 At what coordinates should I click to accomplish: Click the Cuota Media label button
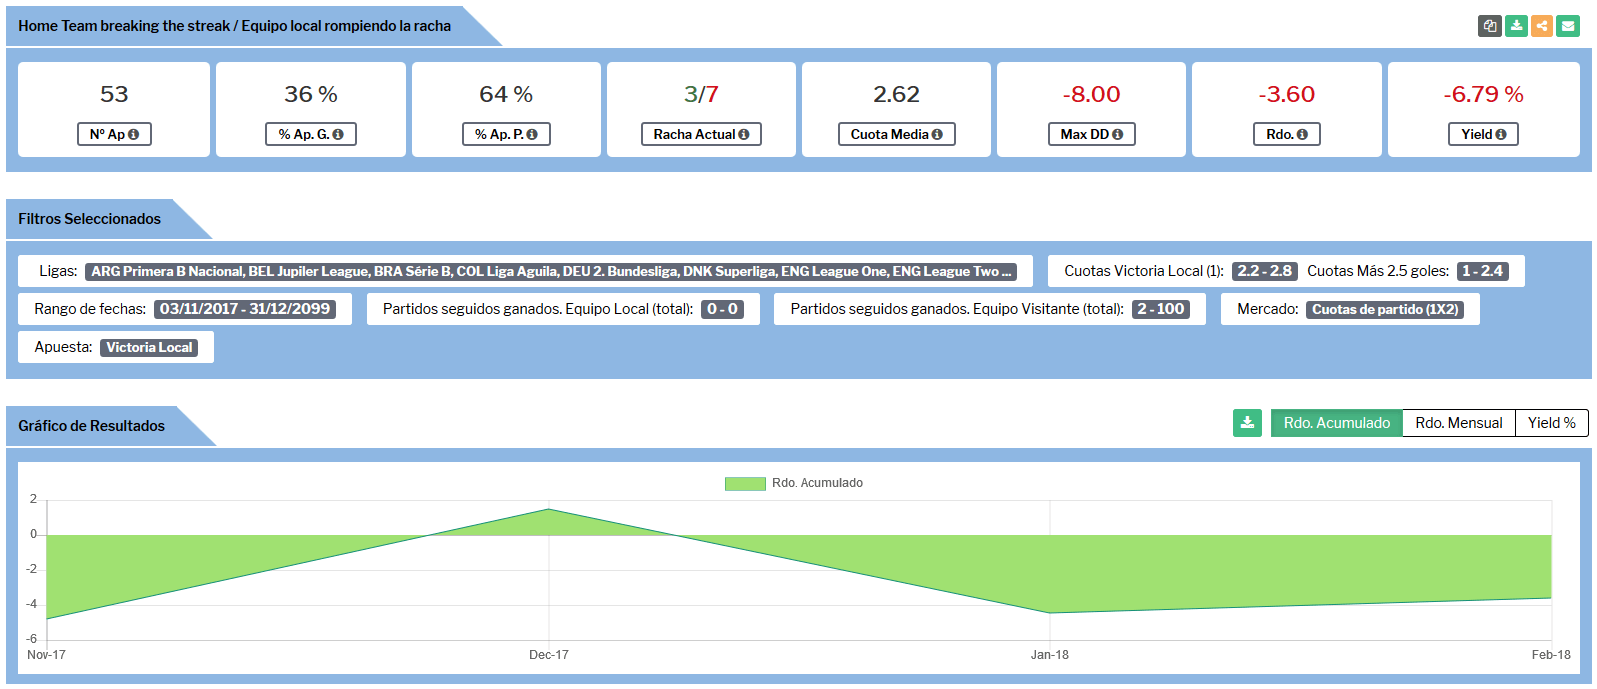(x=896, y=134)
